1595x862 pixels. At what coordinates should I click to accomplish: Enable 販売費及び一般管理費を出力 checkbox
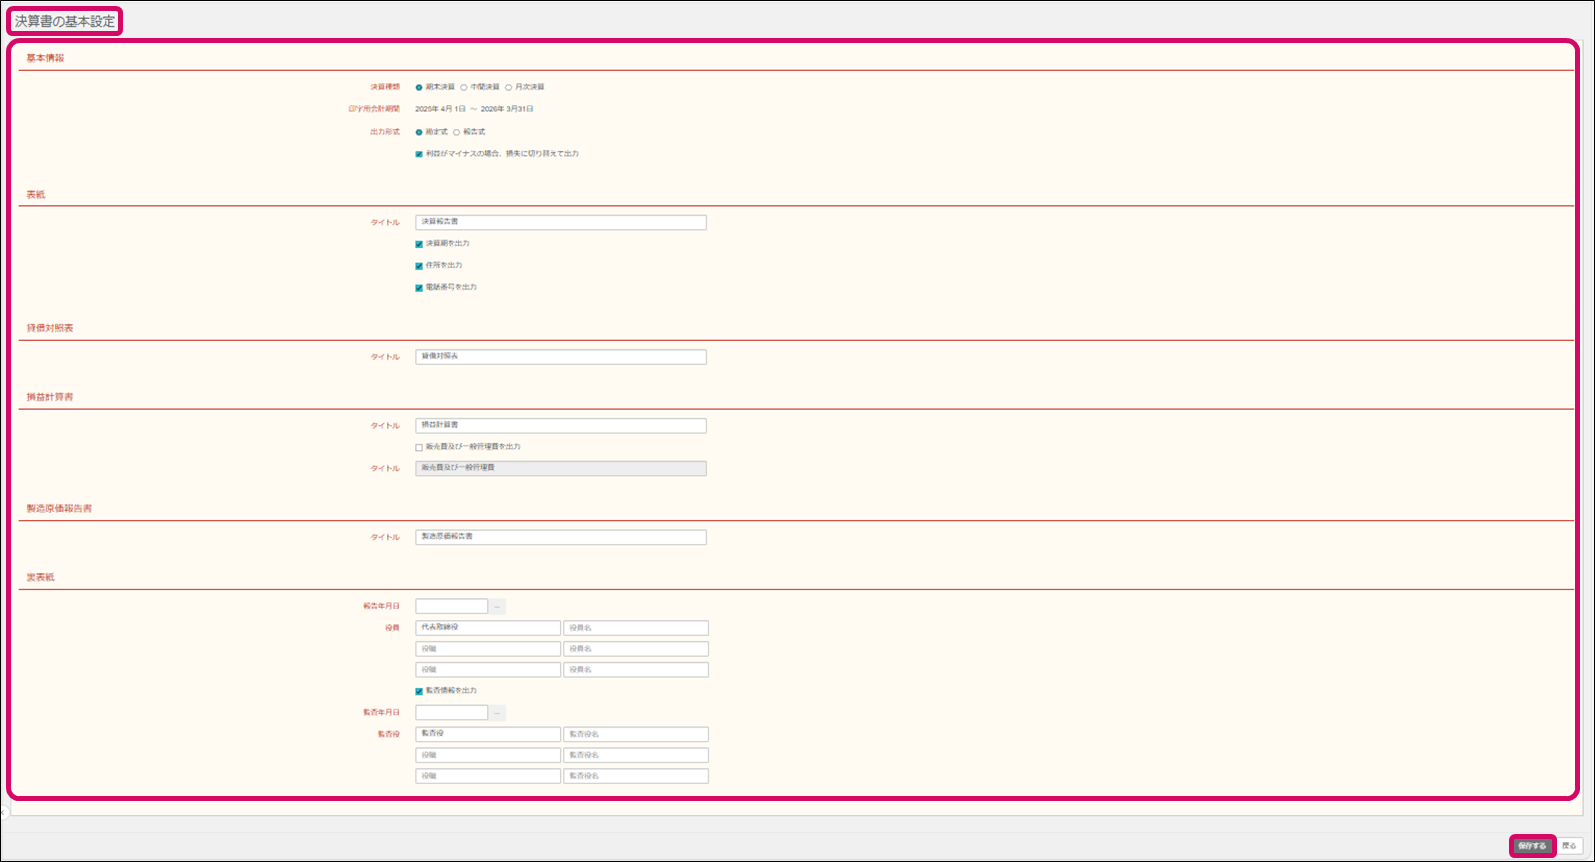pyautogui.click(x=419, y=447)
